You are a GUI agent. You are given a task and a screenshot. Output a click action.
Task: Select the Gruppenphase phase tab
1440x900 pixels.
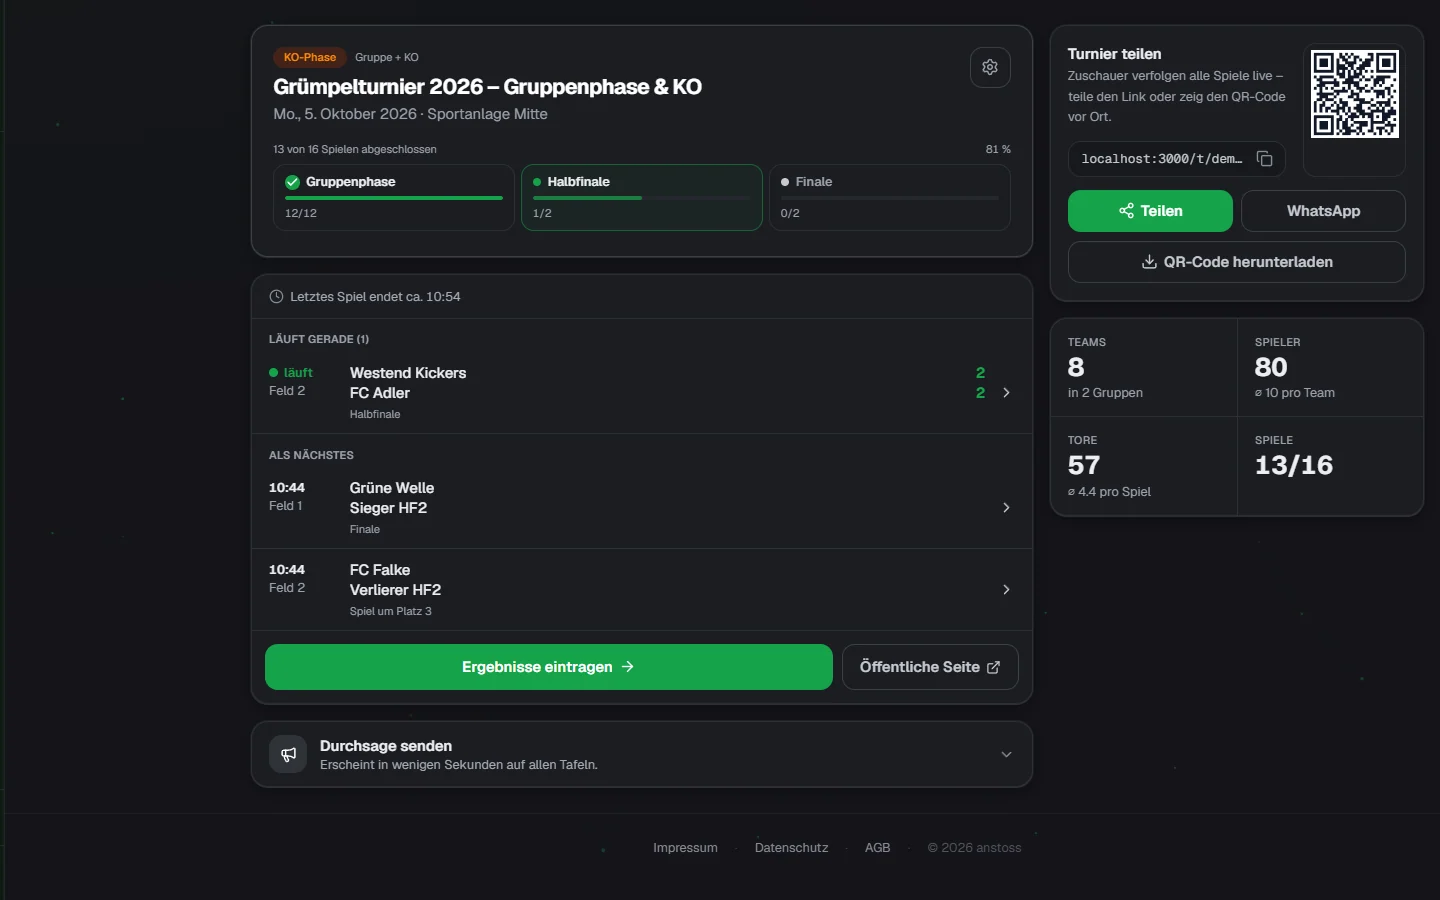pyautogui.click(x=394, y=198)
